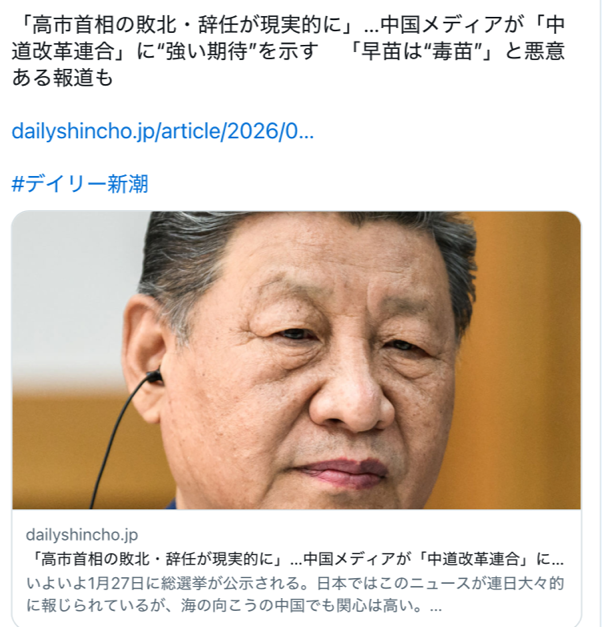Click card description line に報じられているが

234,605
